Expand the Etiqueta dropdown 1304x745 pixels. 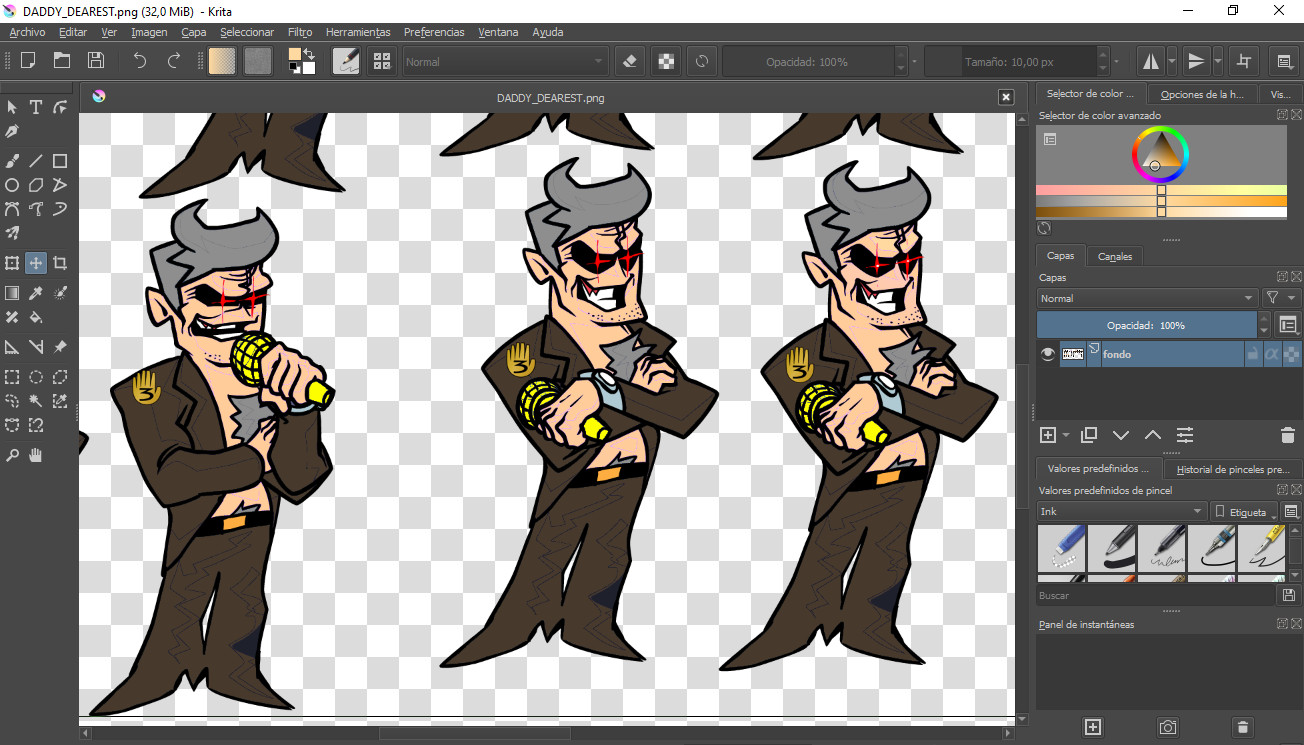click(x=1244, y=511)
